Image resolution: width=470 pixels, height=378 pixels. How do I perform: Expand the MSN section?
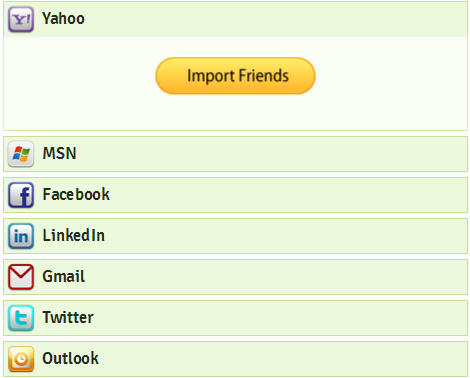235,154
